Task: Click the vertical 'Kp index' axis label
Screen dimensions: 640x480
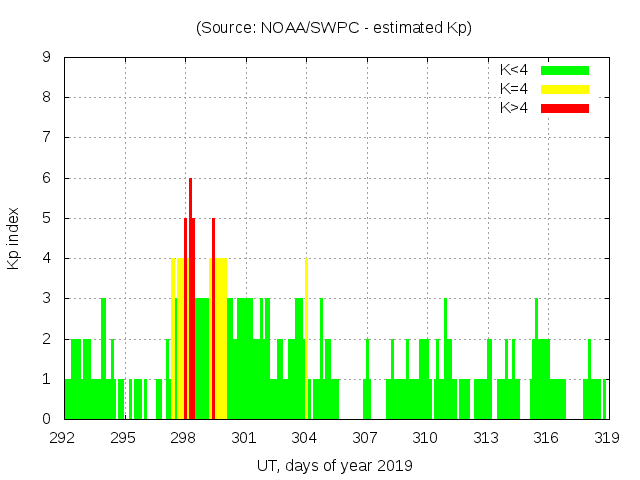Action: 14,238
